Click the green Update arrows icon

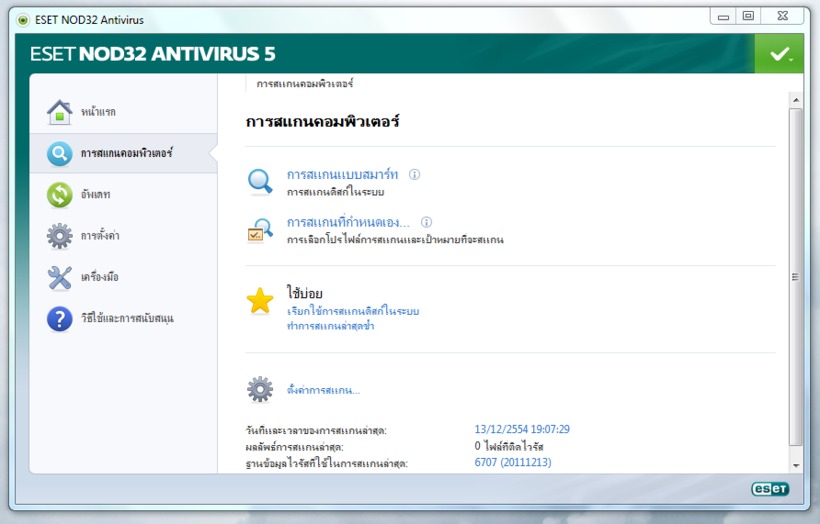coord(60,195)
